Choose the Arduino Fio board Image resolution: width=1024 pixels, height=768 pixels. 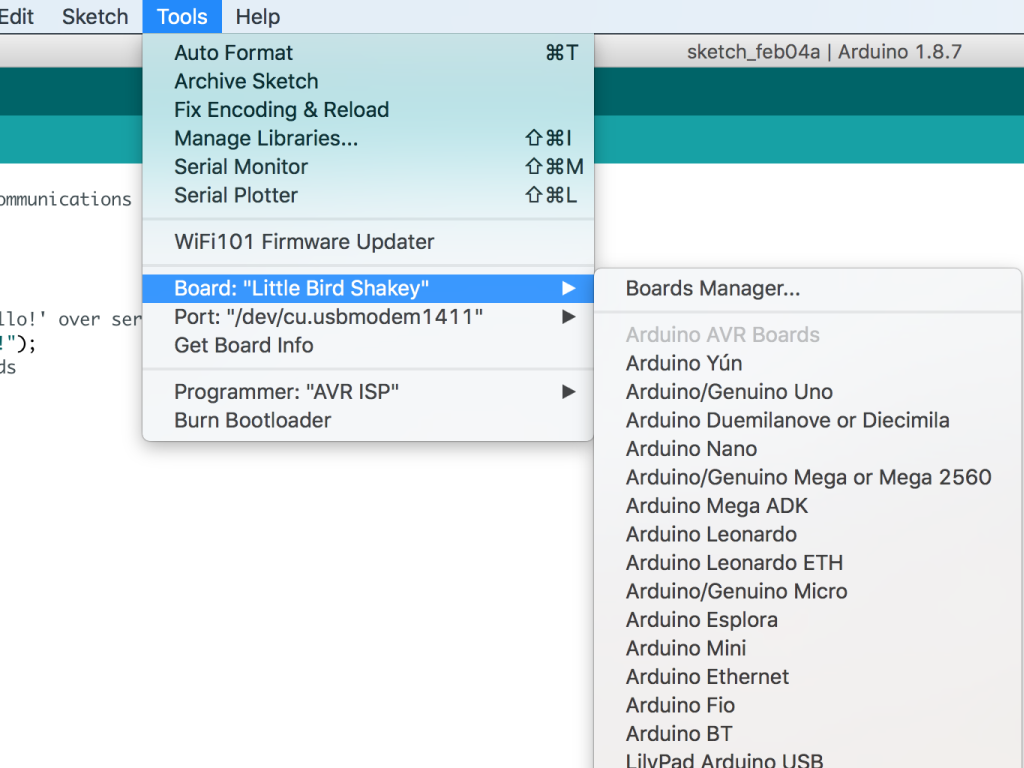click(808, 705)
